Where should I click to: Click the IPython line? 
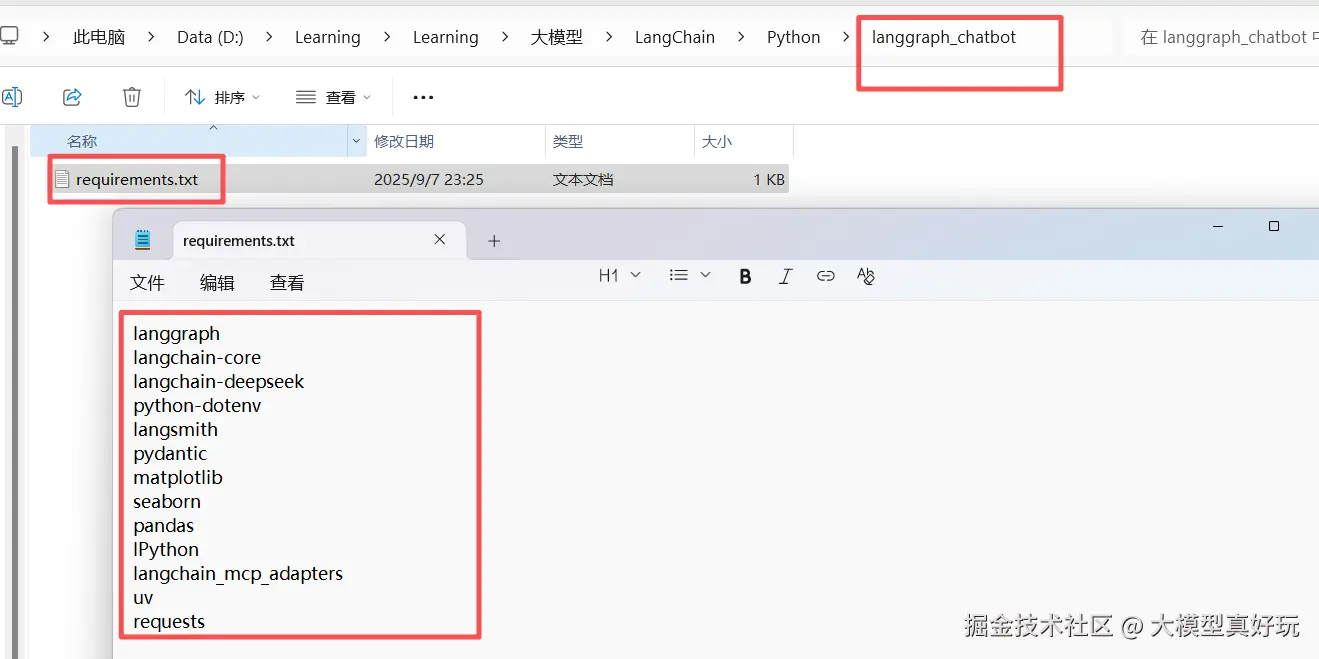[x=166, y=550]
